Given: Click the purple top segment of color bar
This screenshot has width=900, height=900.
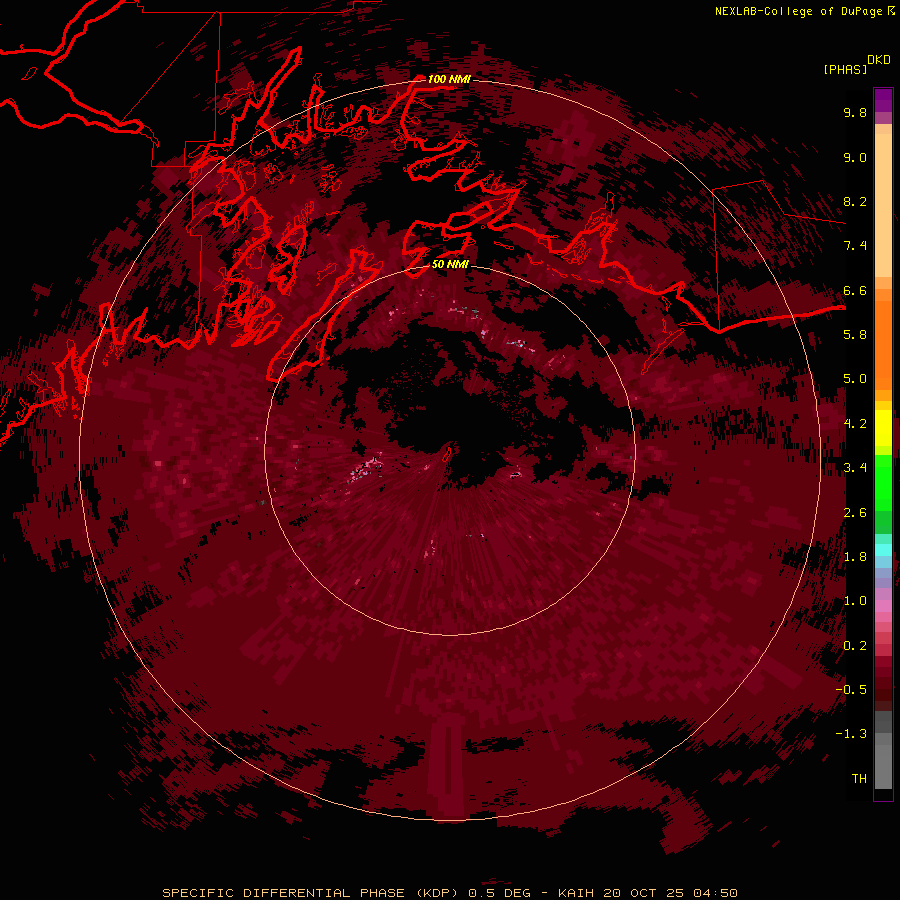Looking at the screenshot, I should point(883,100).
